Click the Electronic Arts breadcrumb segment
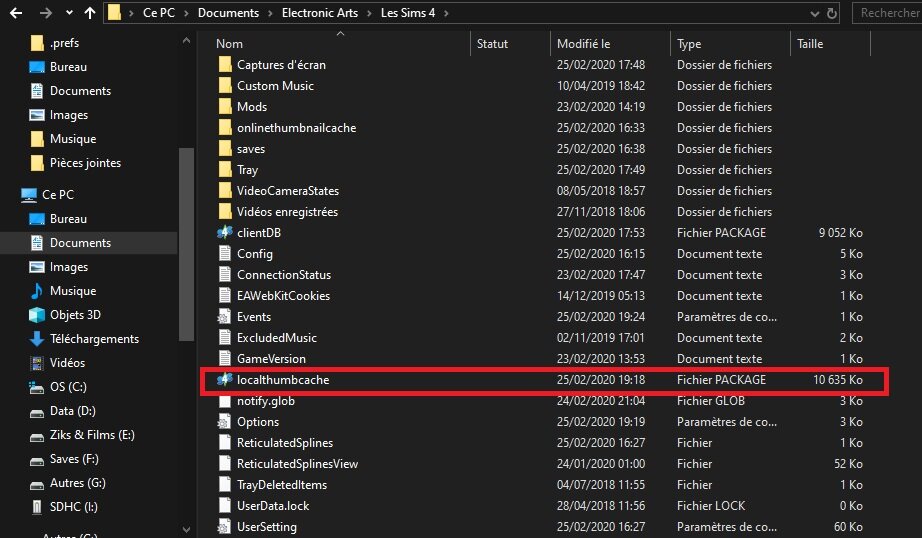922x538 pixels. tap(314, 14)
